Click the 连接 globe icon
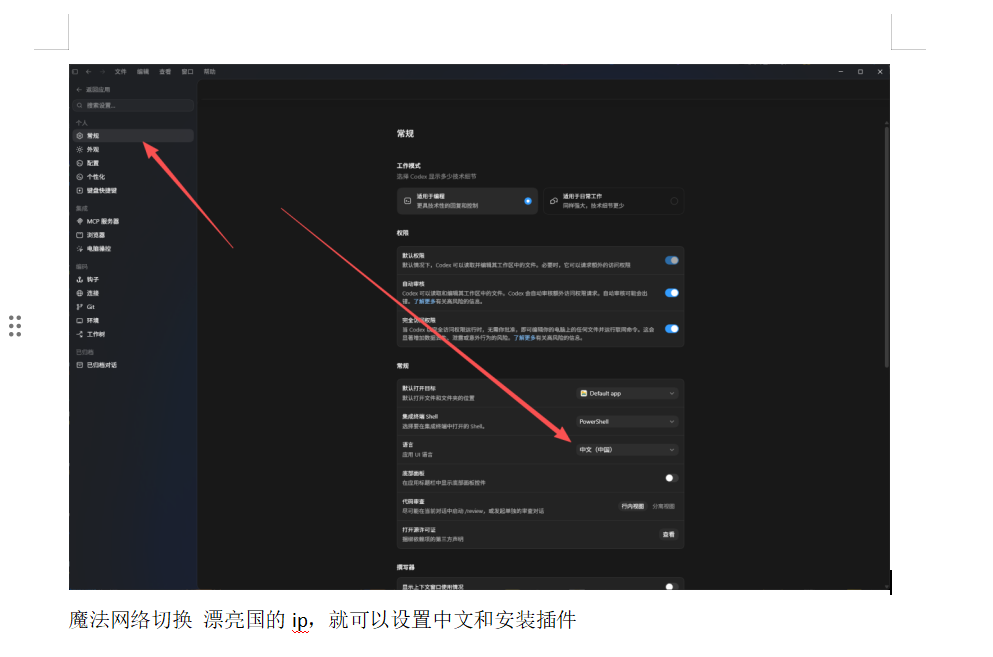 click(x=80, y=293)
